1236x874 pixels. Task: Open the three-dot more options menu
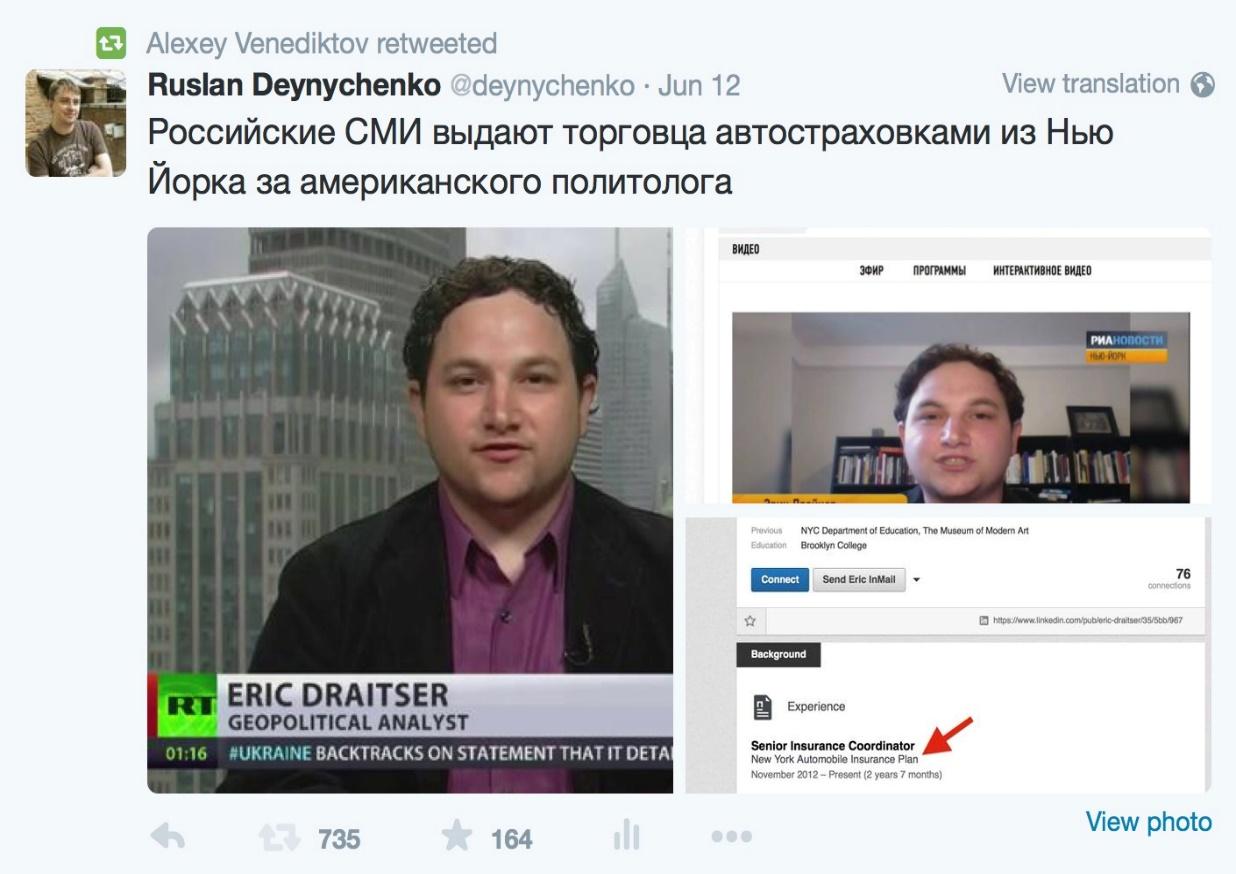coord(732,837)
